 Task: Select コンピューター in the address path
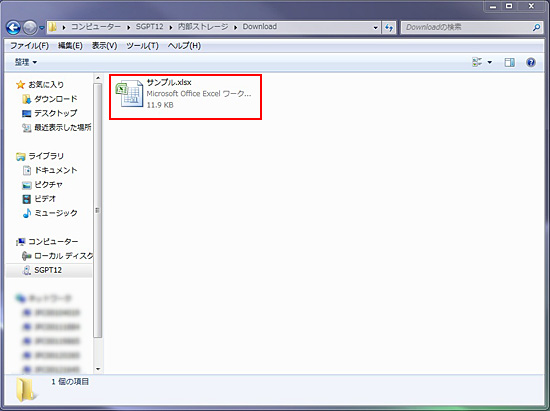pos(96,27)
